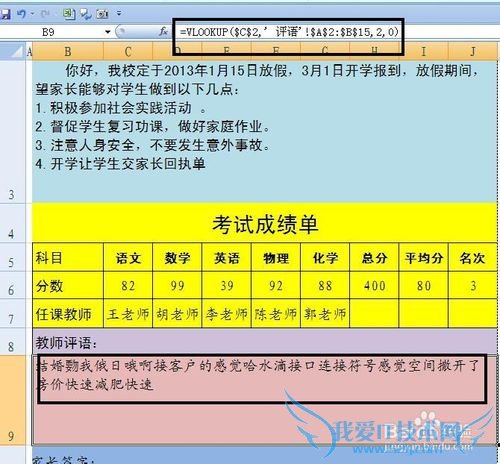Select column I header
The height and width of the screenshot is (464, 500).
[423, 52]
